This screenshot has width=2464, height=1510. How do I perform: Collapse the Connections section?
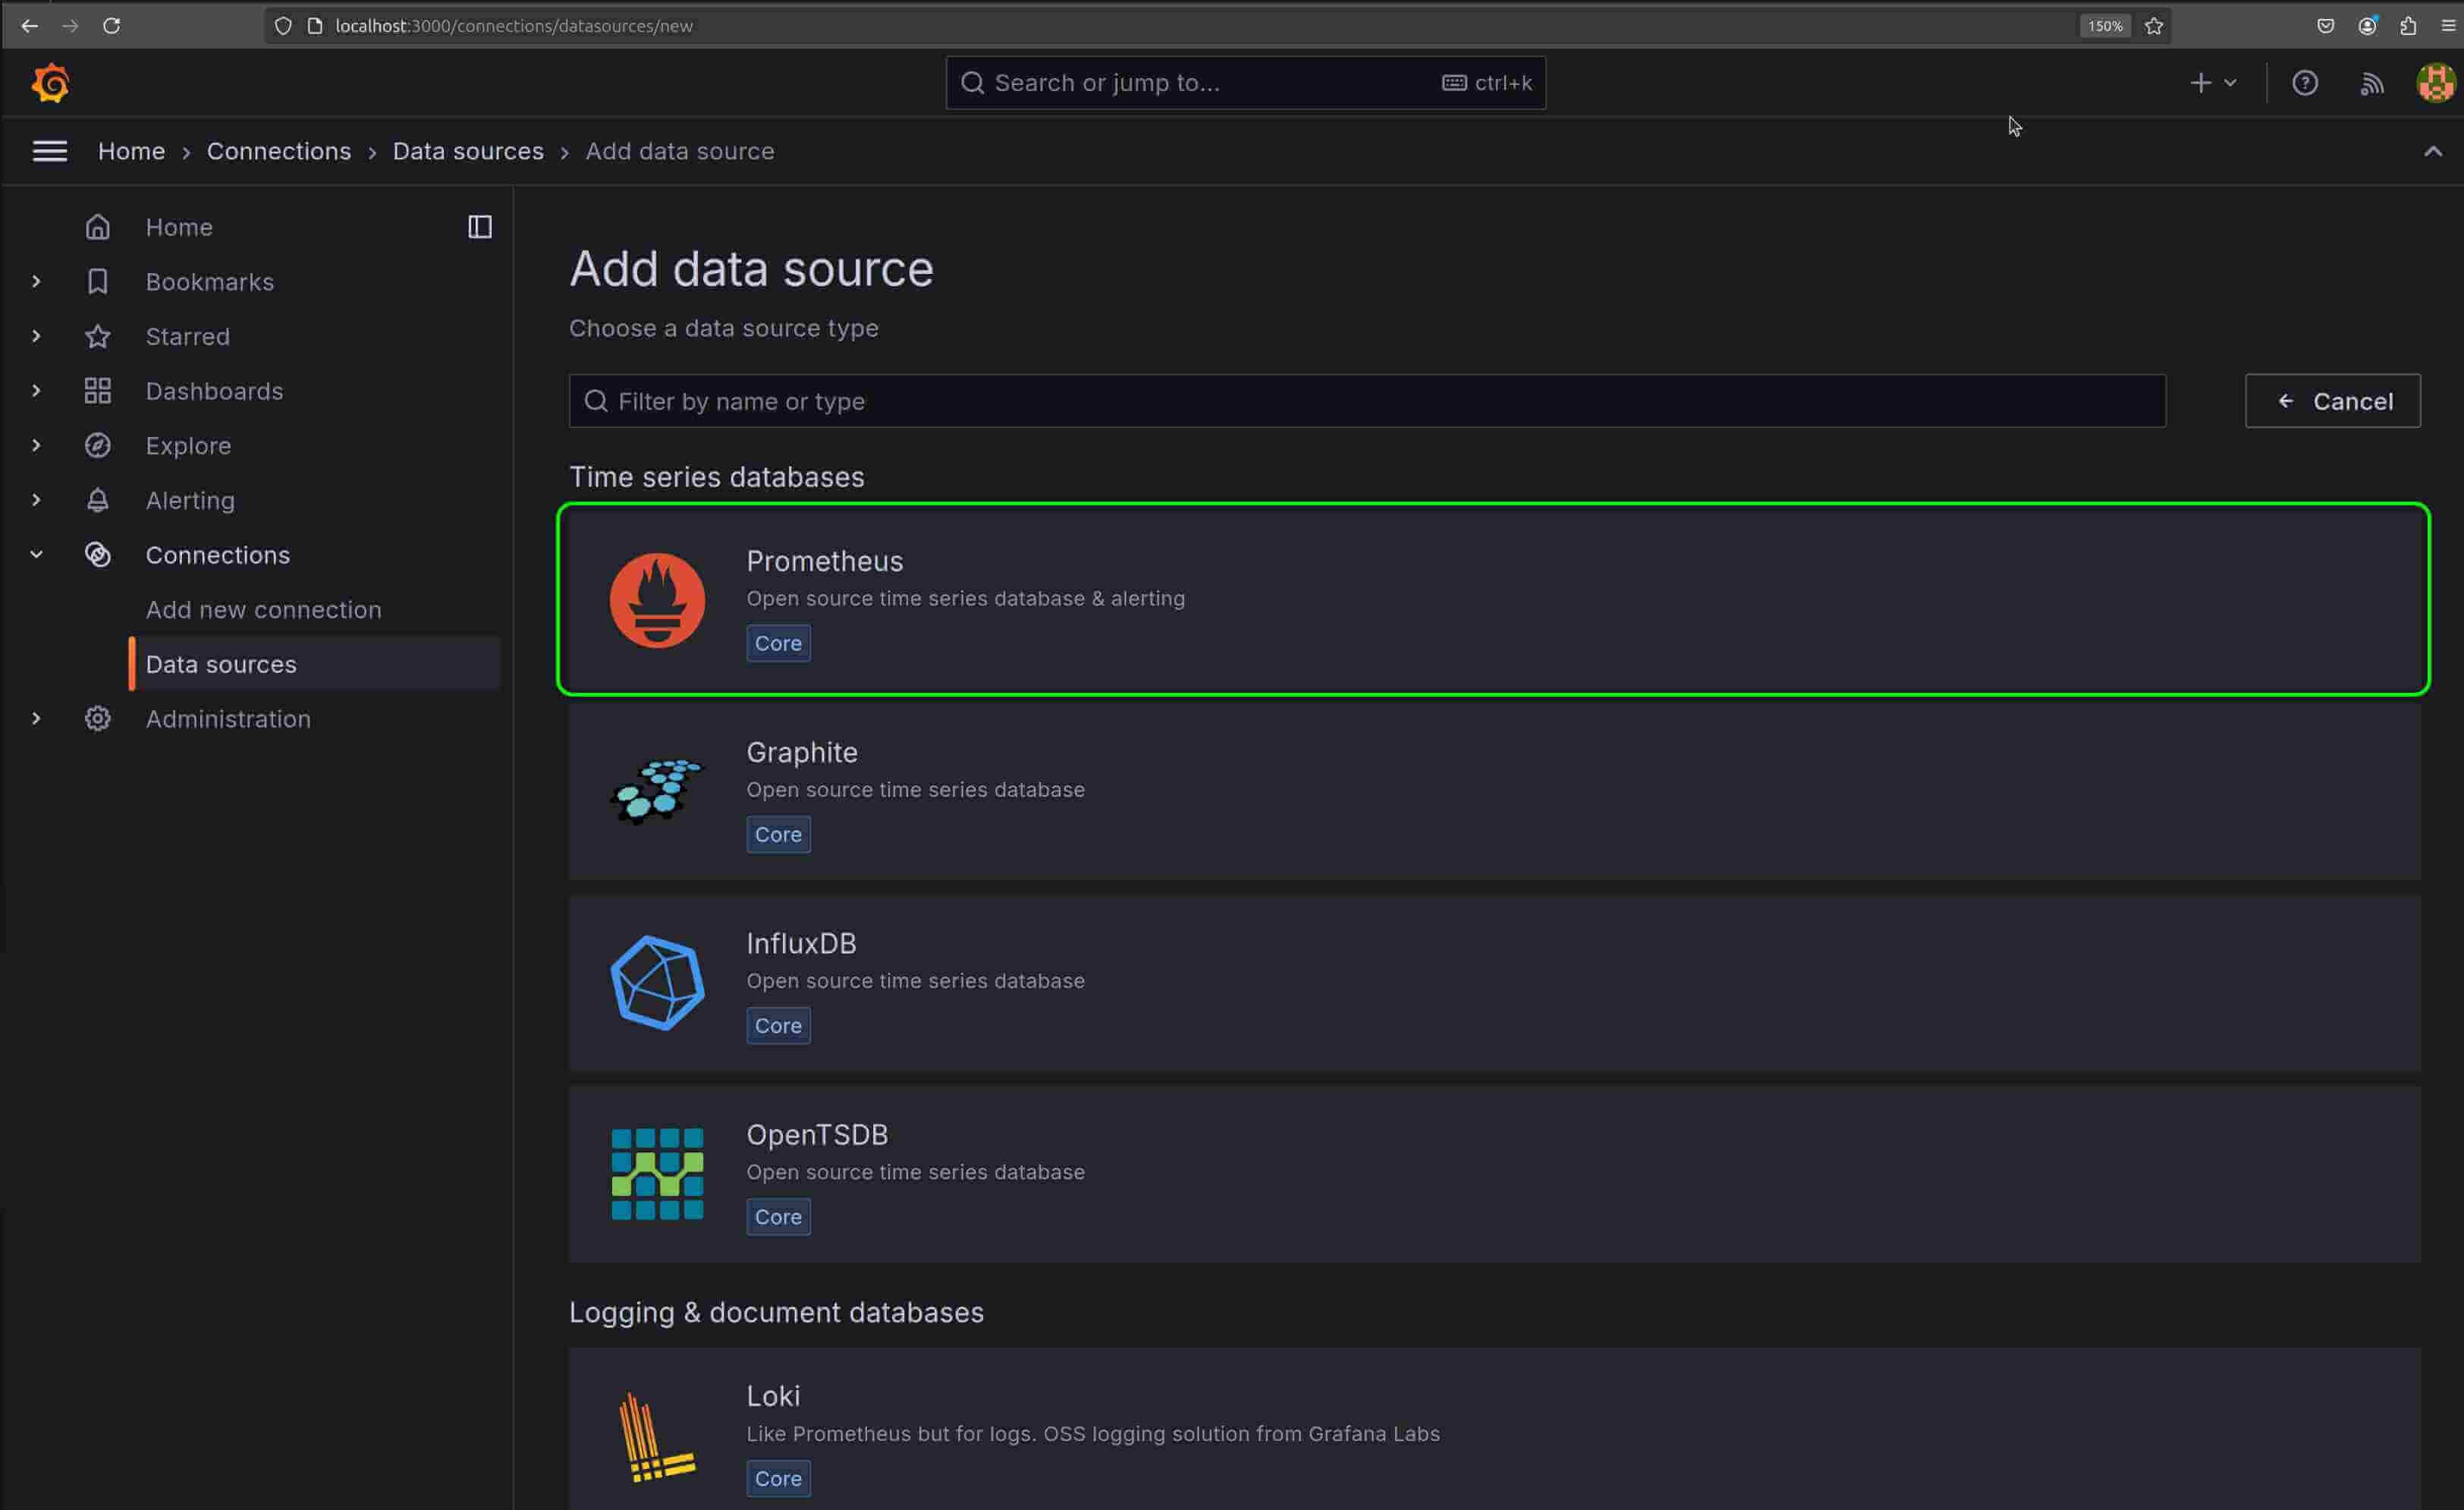click(x=36, y=554)
